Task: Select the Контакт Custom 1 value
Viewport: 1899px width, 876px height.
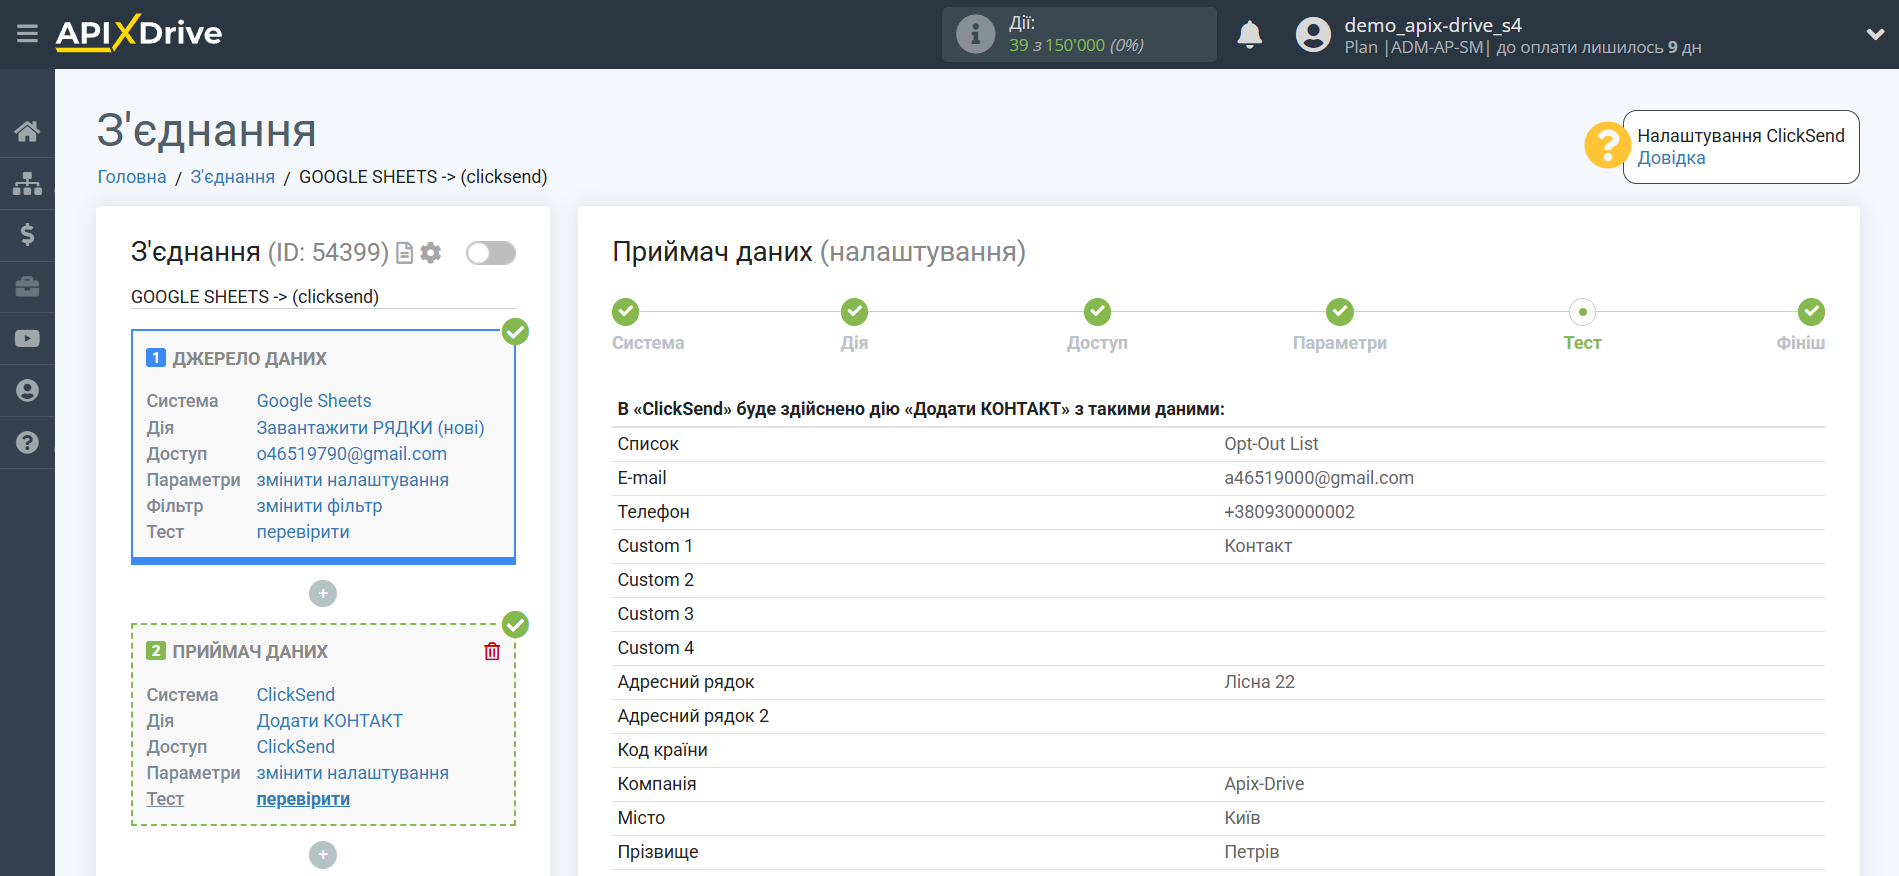Action: (x=1258, y=546)
